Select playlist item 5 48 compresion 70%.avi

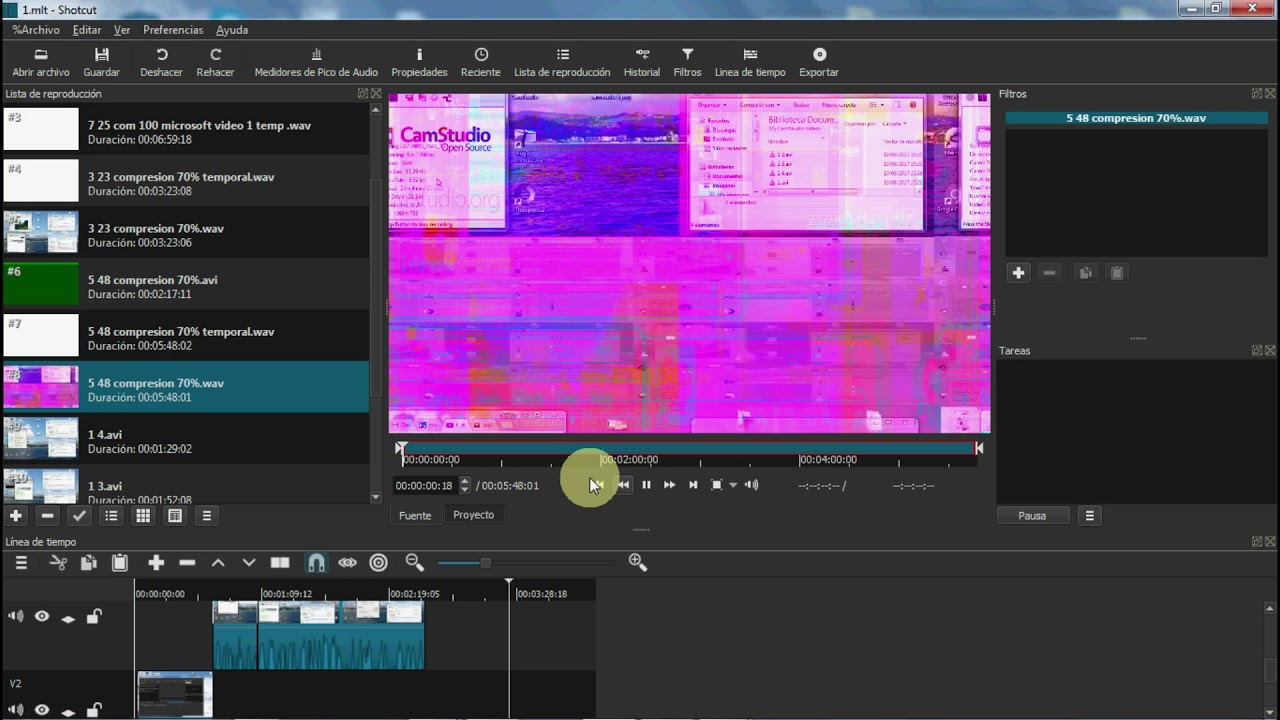coord(186,284)
